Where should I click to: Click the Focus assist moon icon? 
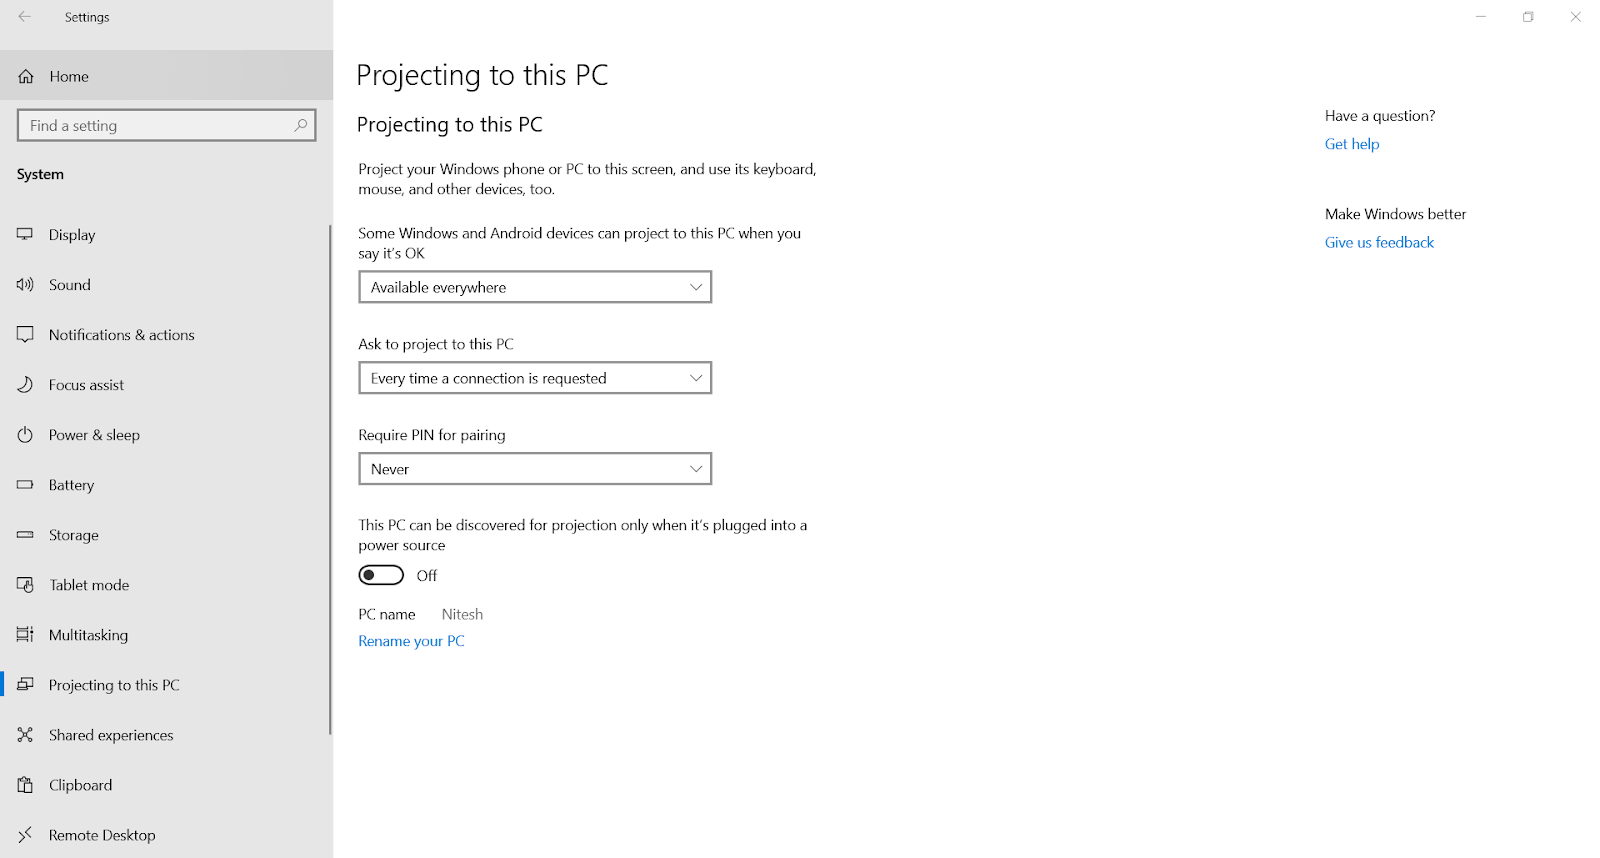(25, 385)
